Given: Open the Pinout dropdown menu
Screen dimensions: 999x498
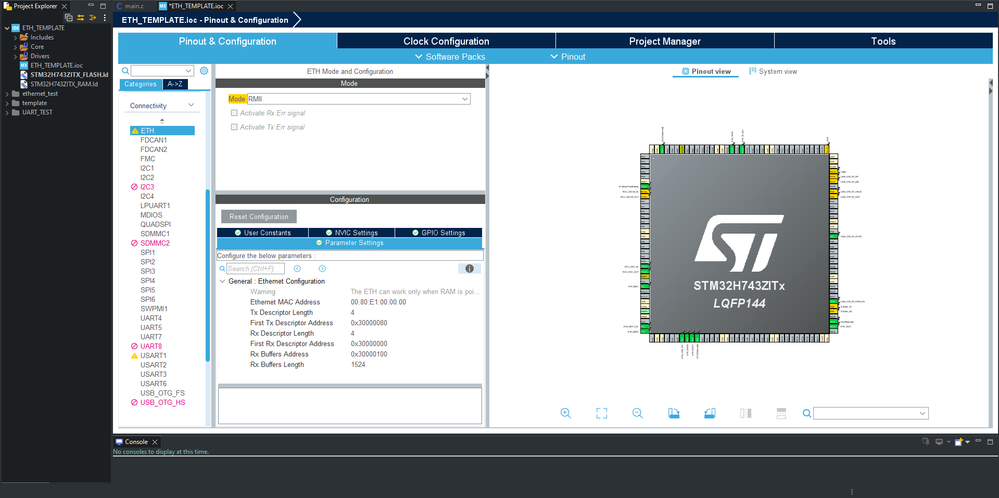Looking at the screenshot, I should point(568,57).
